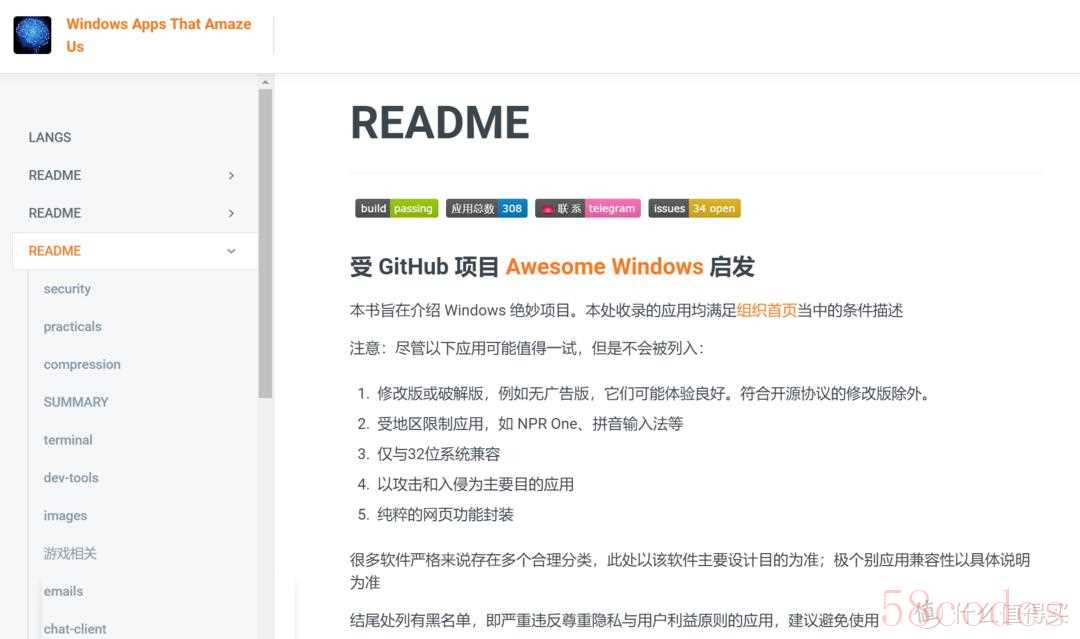
Task: Collapse the orange README section chevron
Action: 231,251
